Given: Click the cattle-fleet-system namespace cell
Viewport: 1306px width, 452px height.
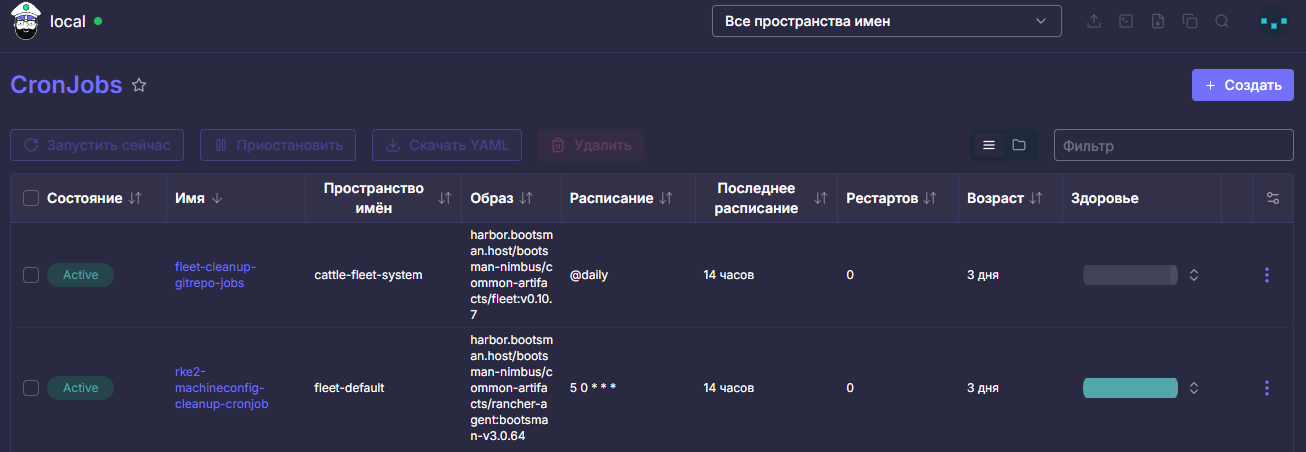Looking at the screenshot, I should click(368, 275).
